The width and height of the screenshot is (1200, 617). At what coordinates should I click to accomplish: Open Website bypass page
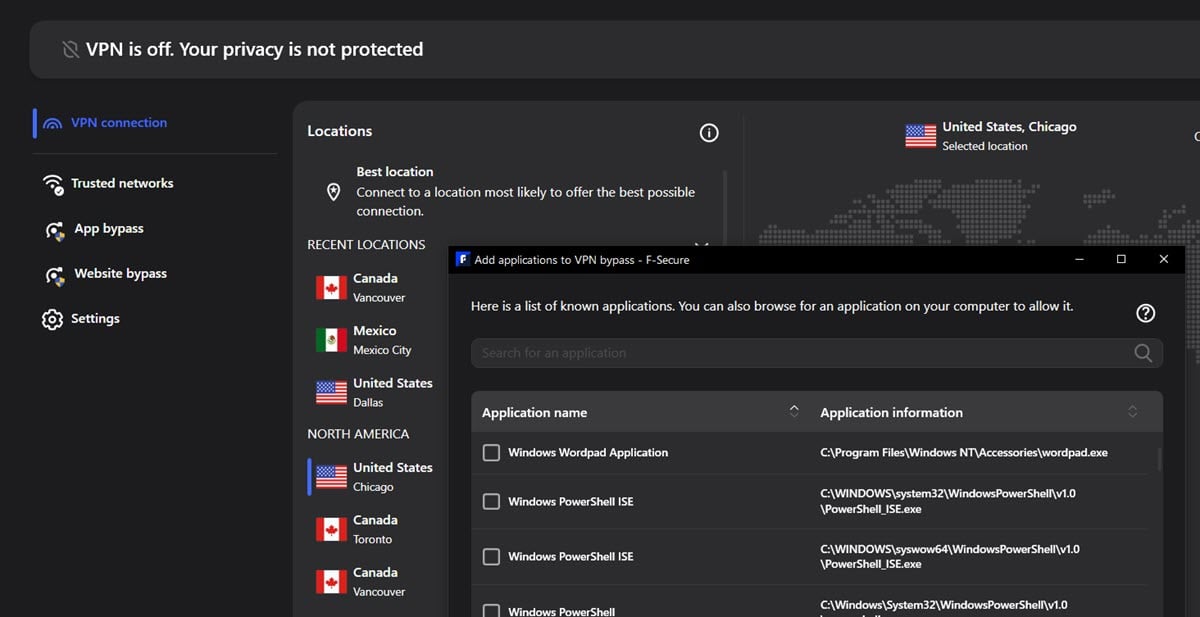120,273
